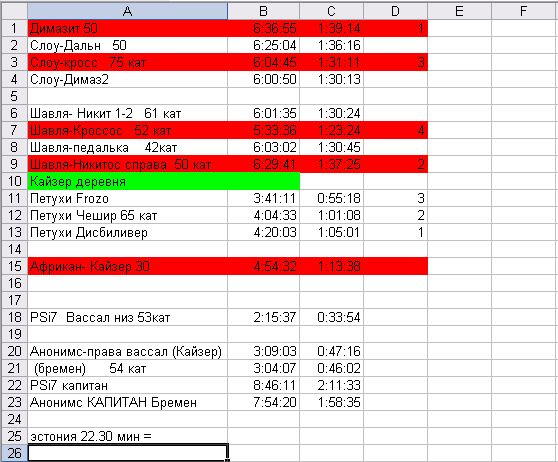Select row 10 header
Screen dimensions: 558x462
[x=14, y=181]
